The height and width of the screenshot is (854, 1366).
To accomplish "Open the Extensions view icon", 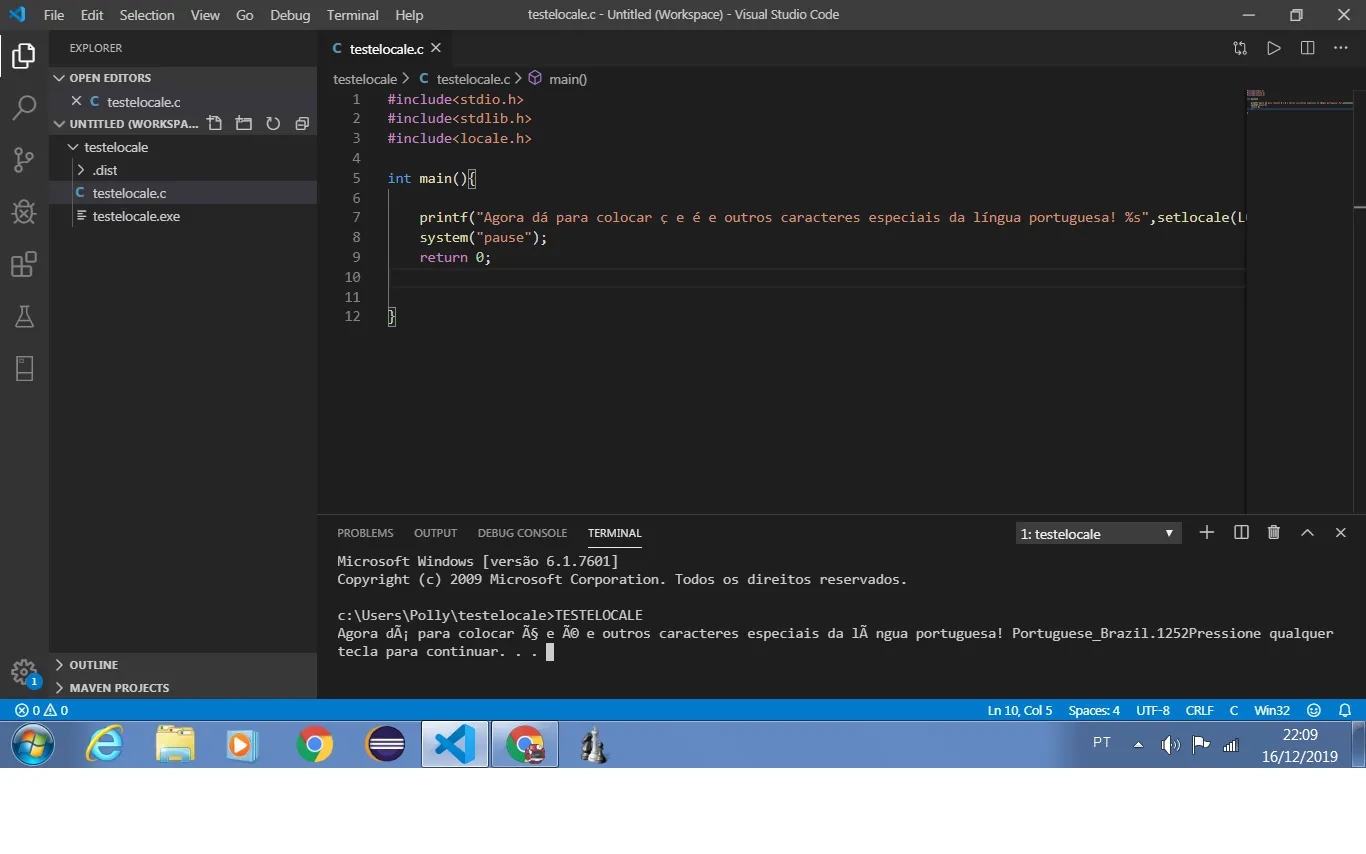I will click(x=24, y=265).
